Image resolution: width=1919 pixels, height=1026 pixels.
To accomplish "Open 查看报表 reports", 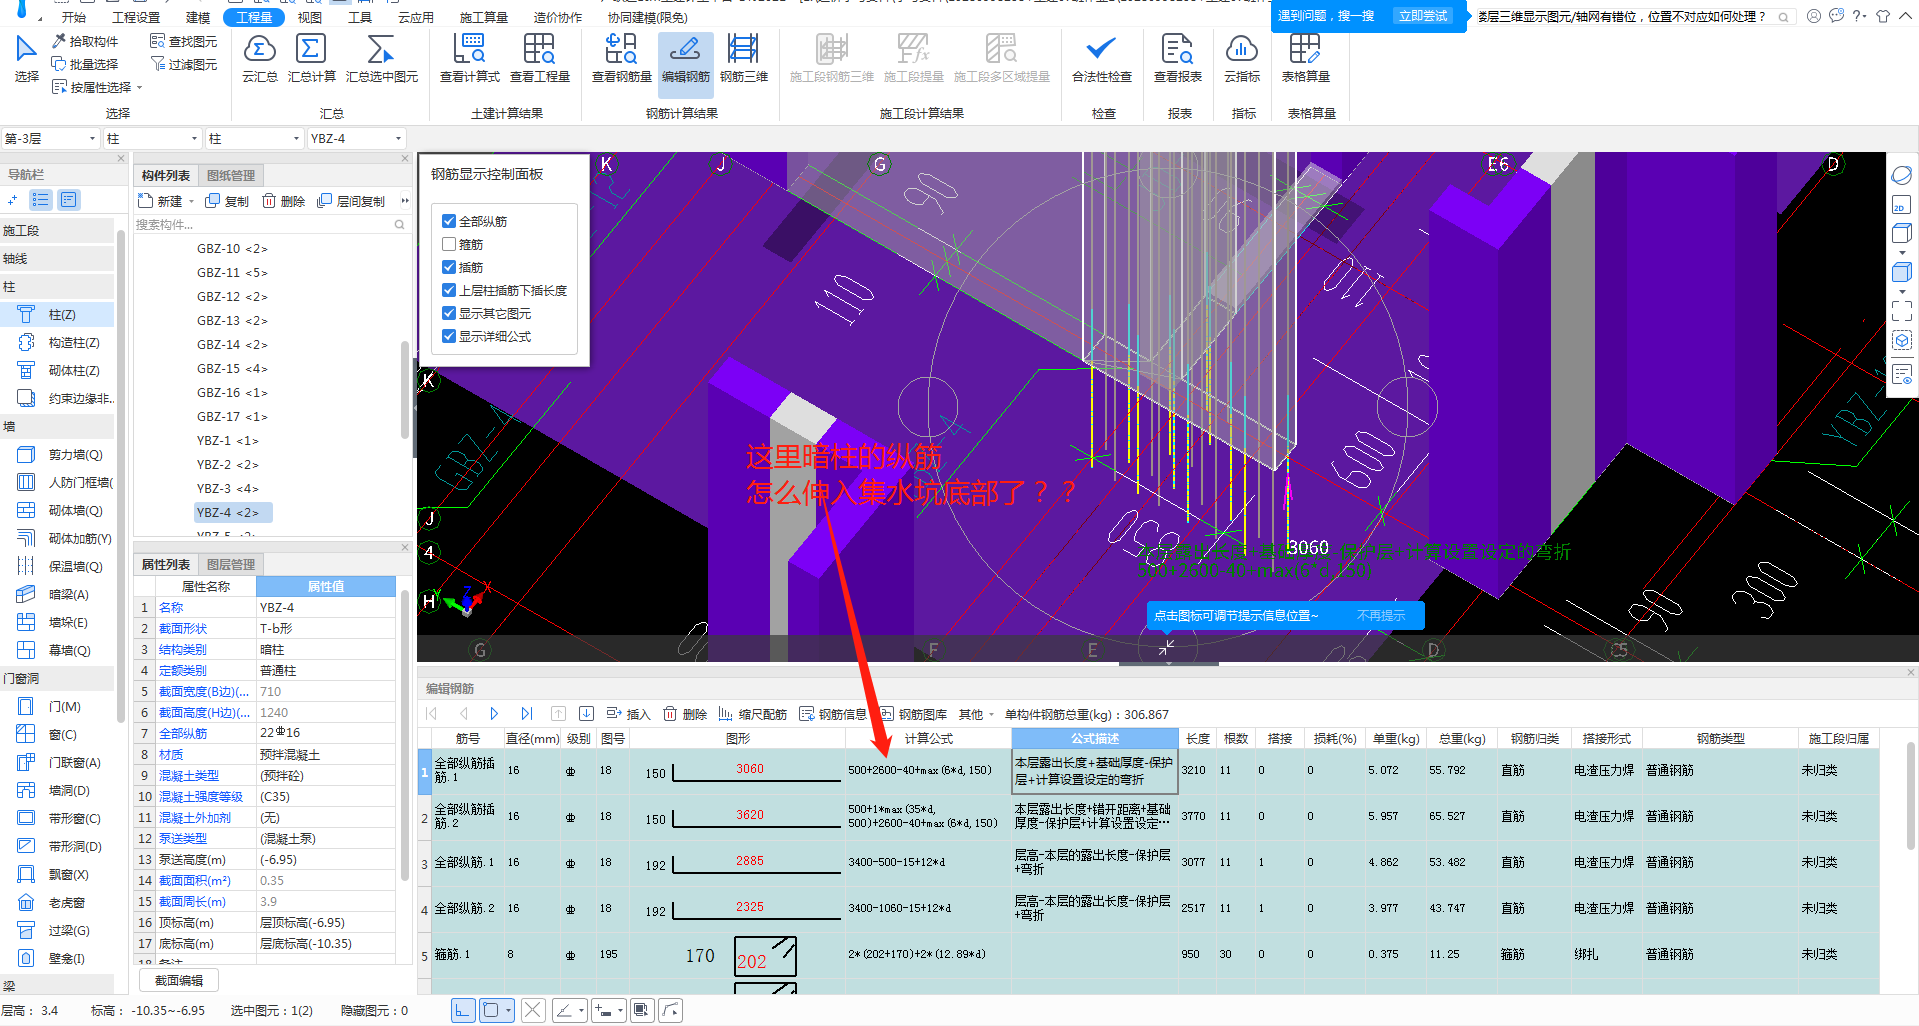I will click(x=1177, y=59).
